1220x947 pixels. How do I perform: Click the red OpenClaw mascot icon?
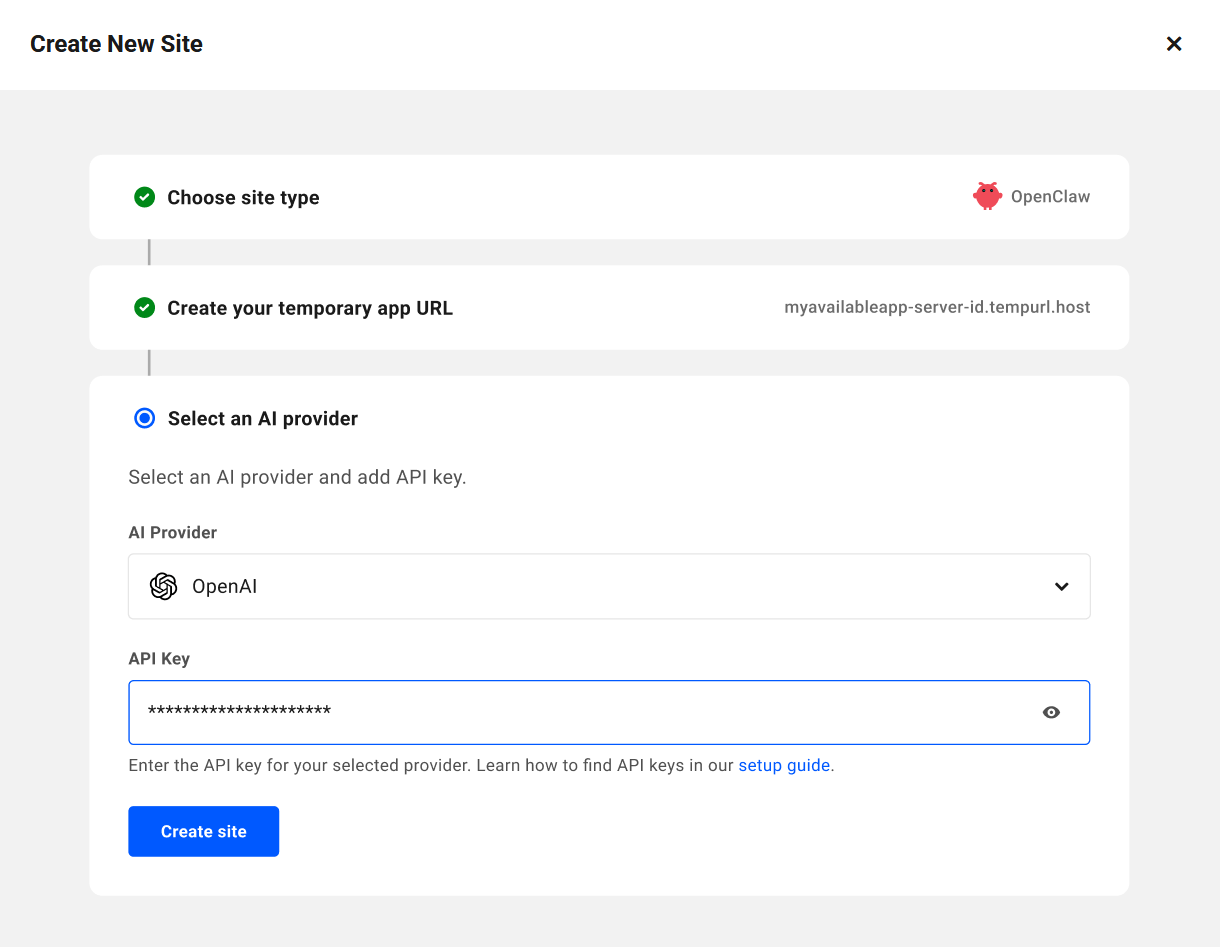987,196
